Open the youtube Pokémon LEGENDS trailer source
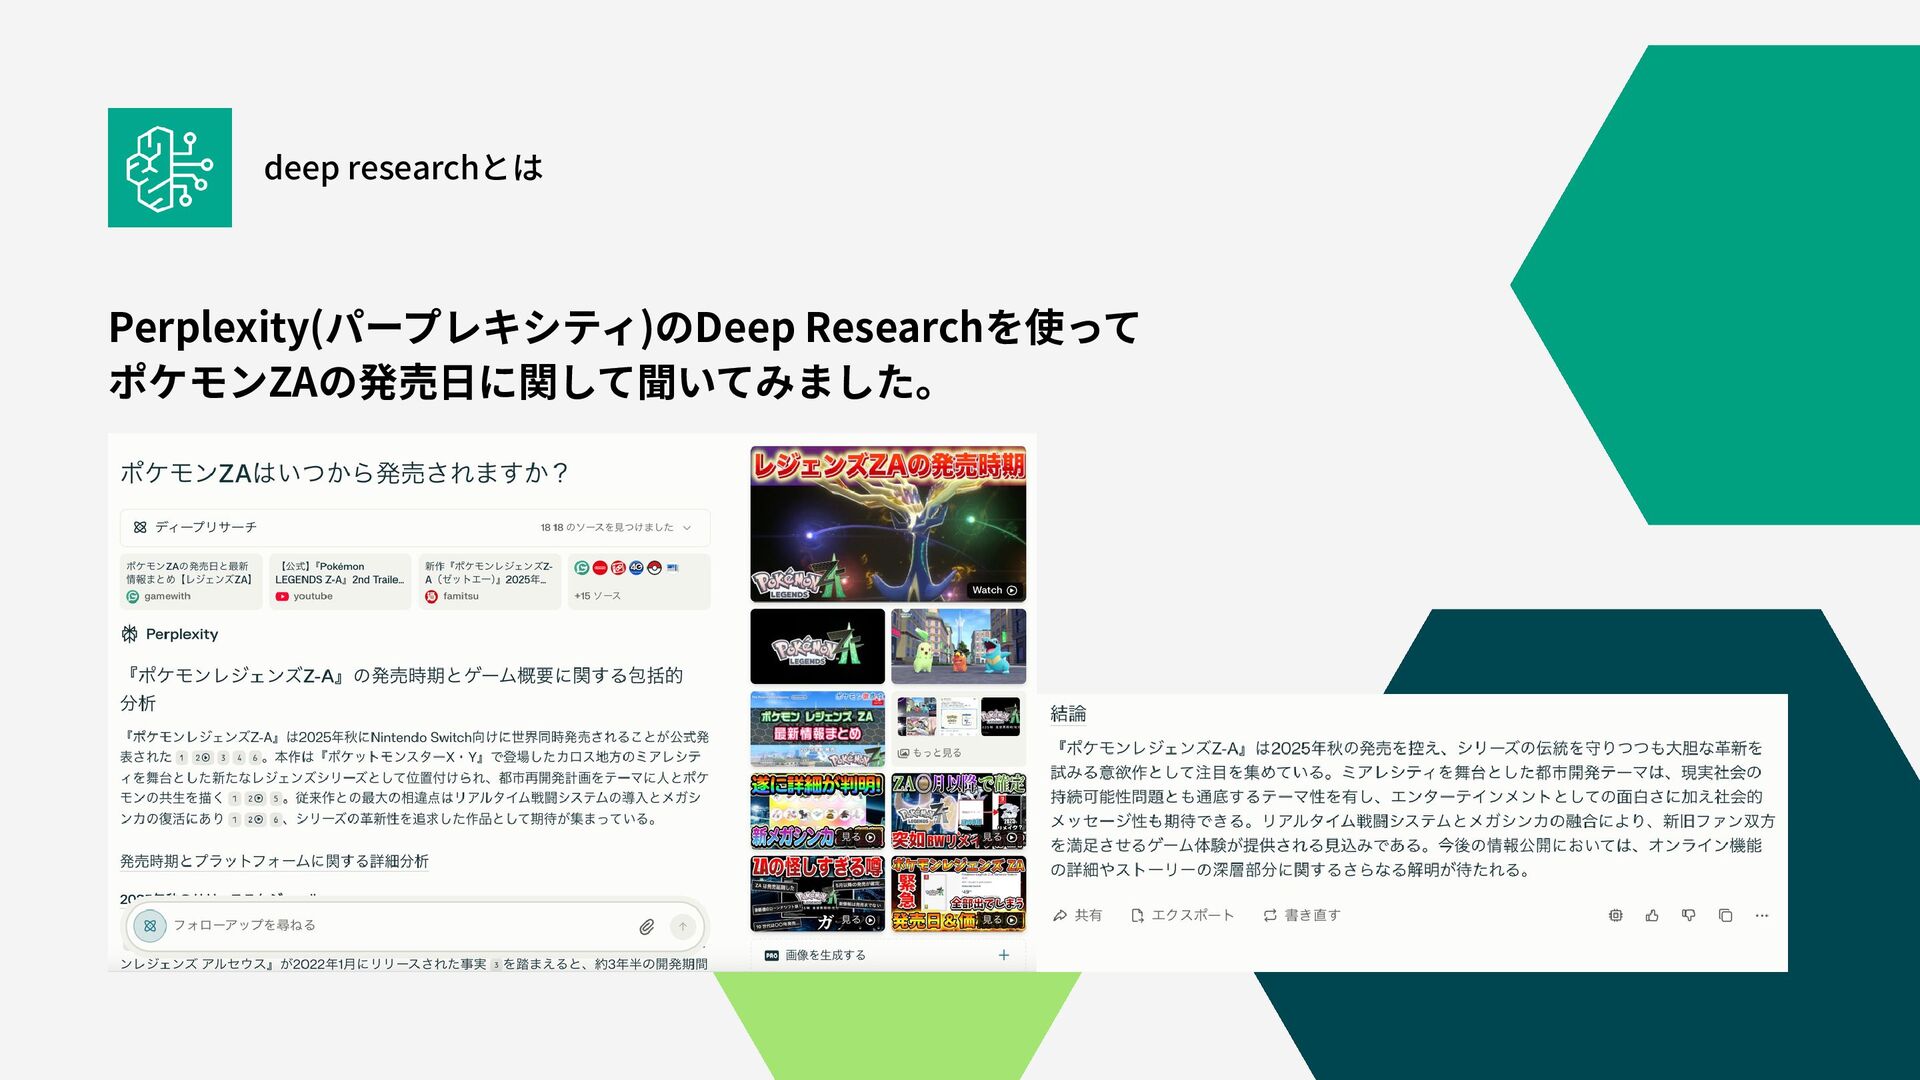The image size is (1920, 1080). (x=340, y=581)
